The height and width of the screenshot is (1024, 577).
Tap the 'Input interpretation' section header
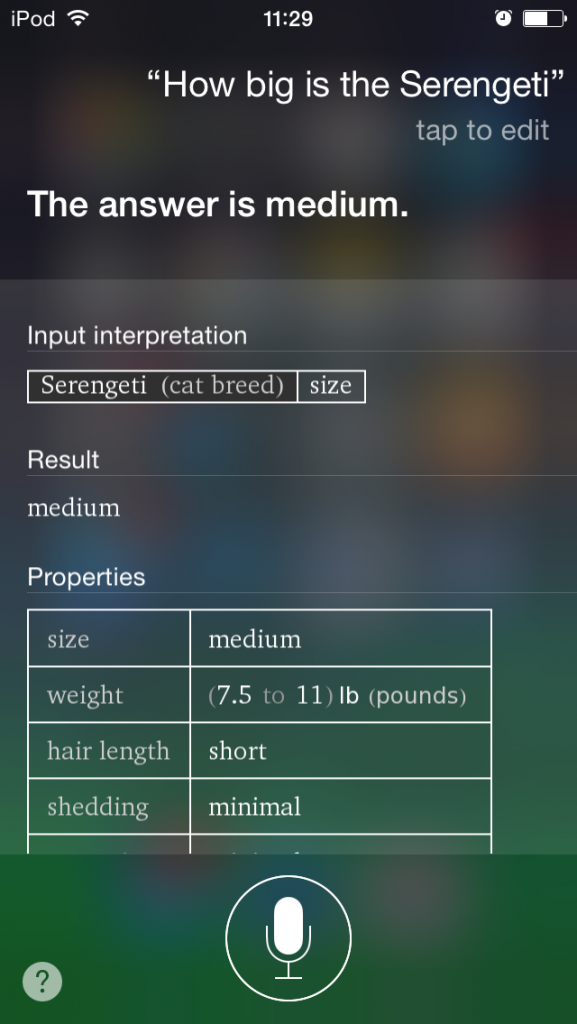[x=137, y=336]
